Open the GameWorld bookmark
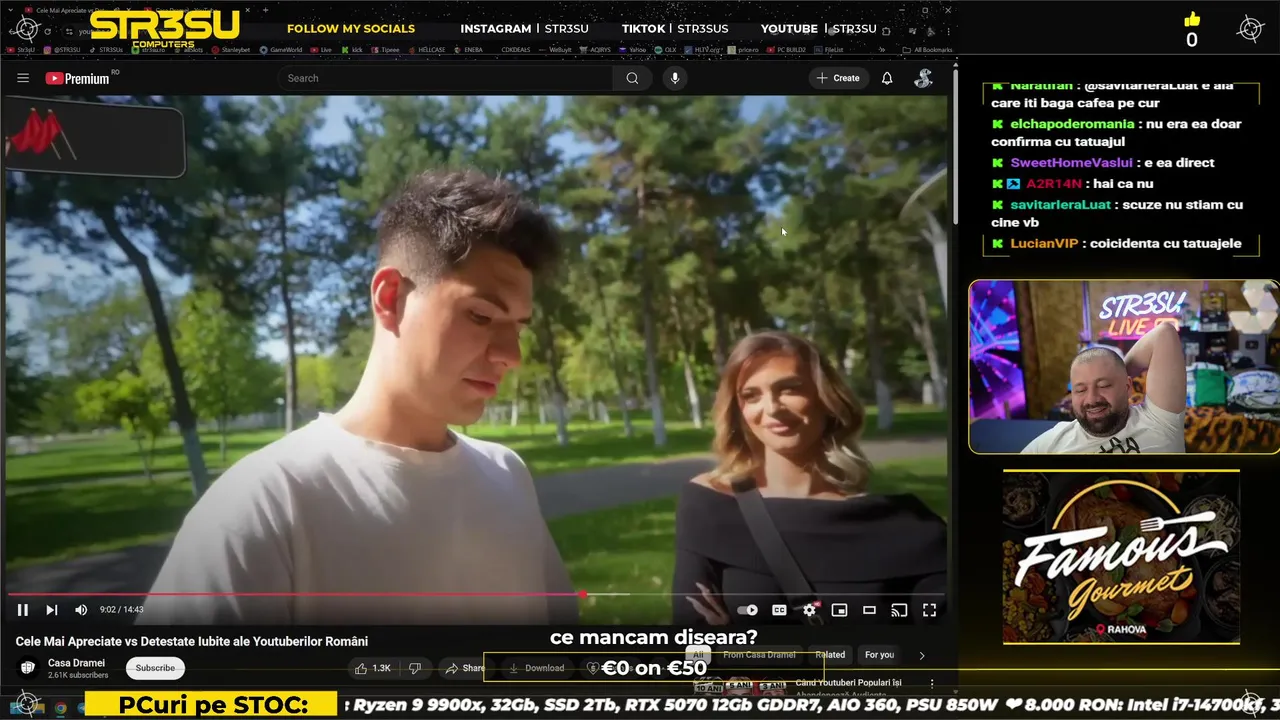The image size is (1280, 720). click(281, 49)
